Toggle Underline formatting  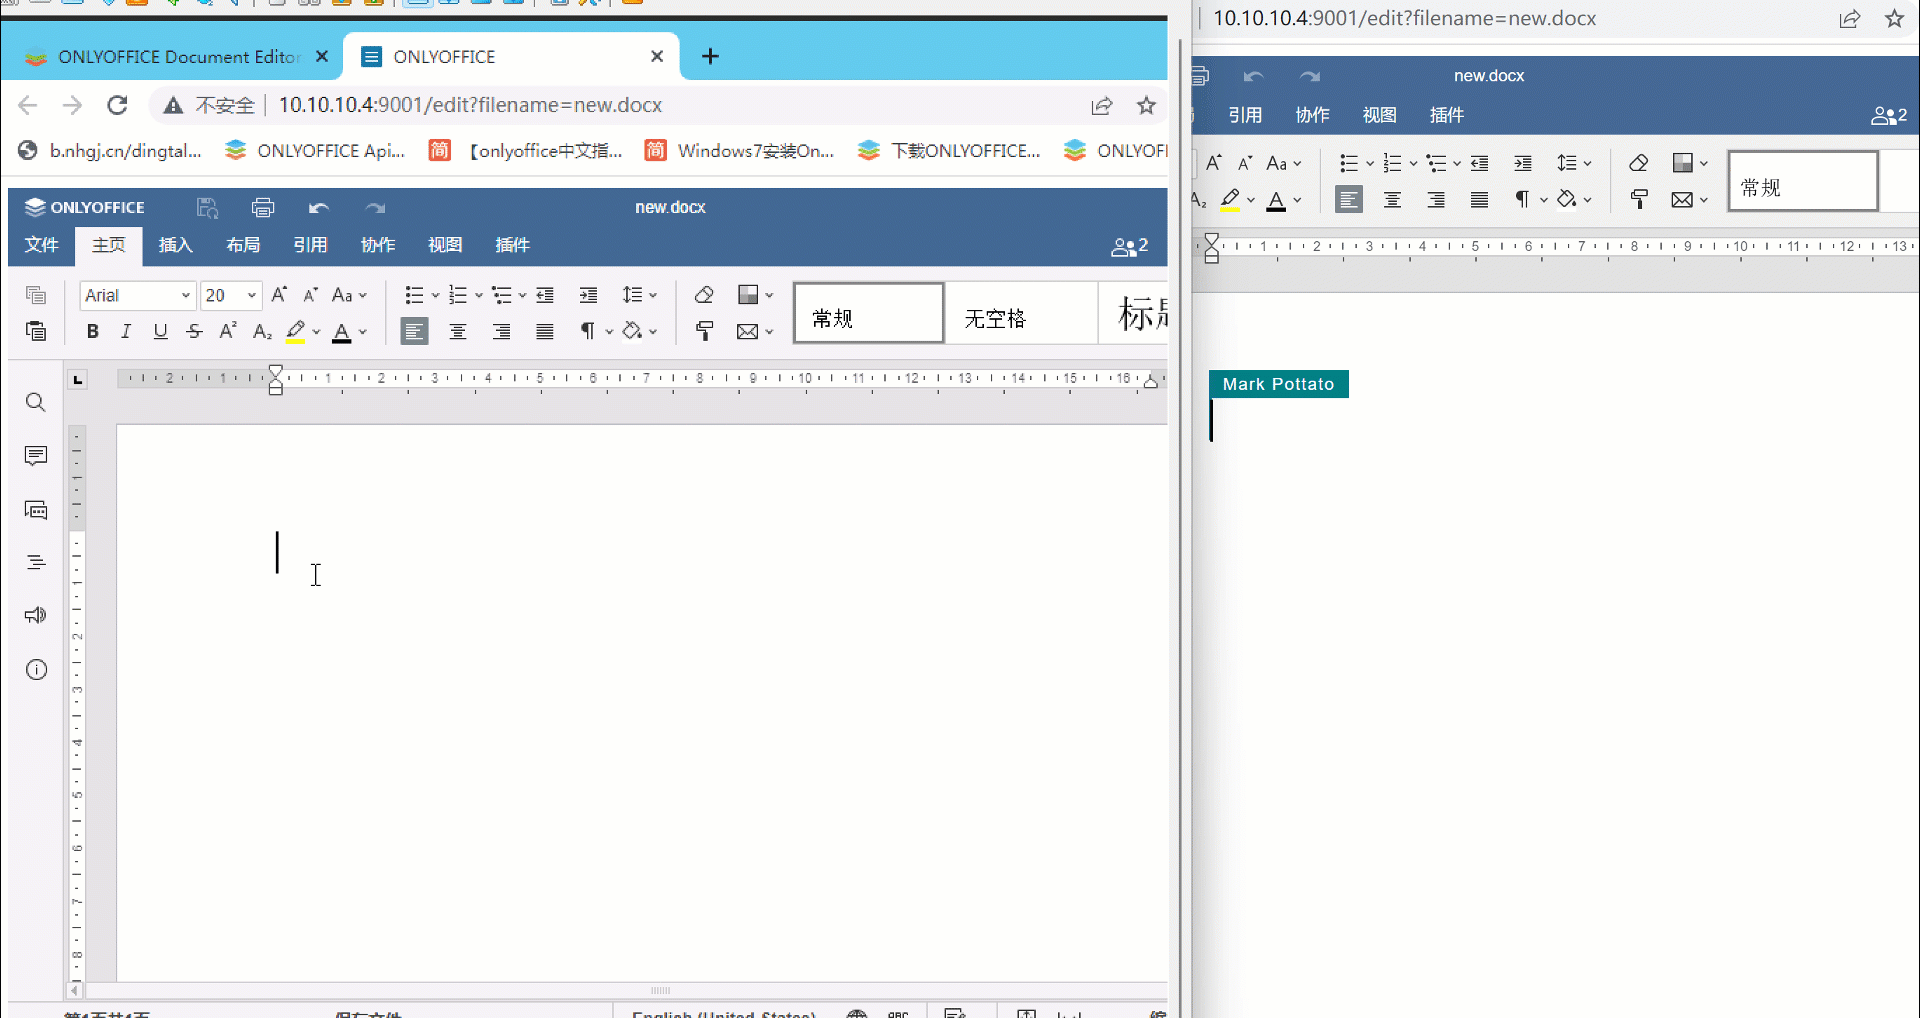tap(160, 331)
